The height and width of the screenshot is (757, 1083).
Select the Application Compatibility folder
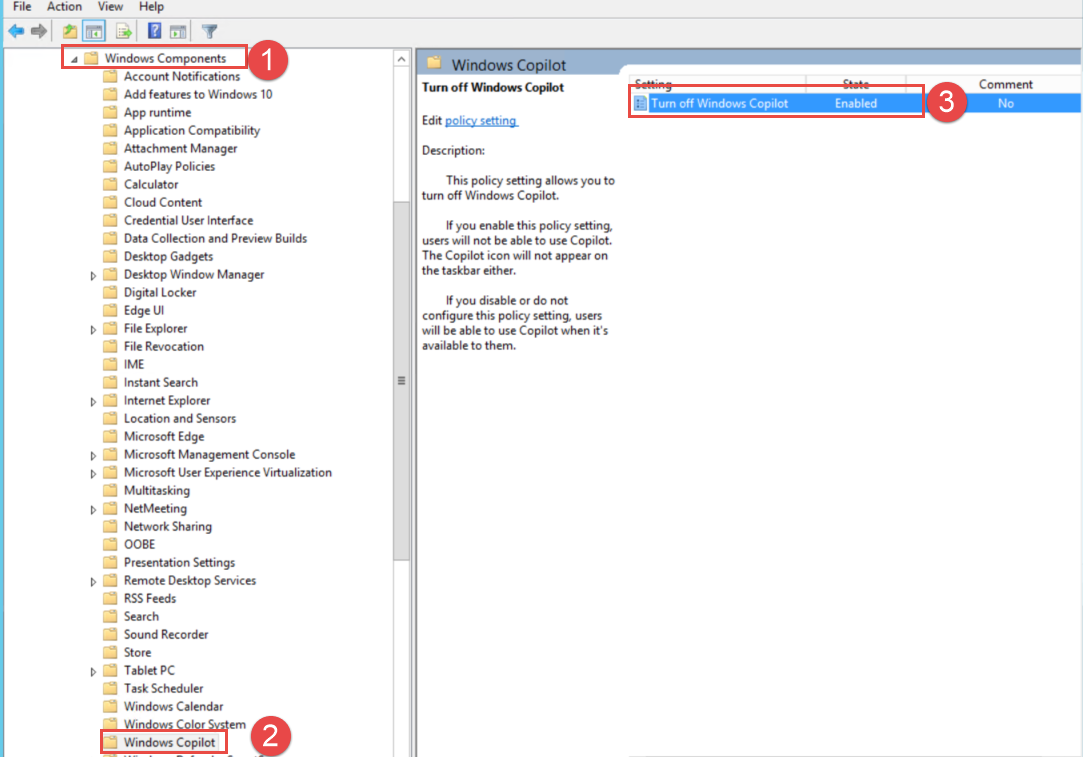click(192, 130)
